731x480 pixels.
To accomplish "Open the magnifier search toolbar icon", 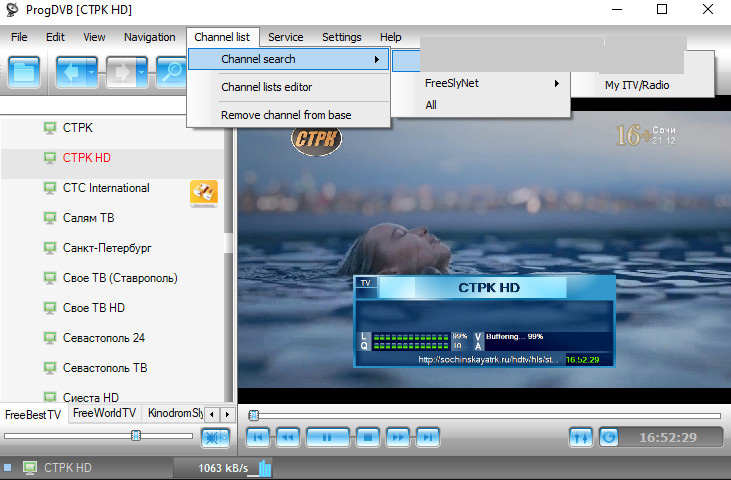I will pyautogui.click(x=172, y=72).
